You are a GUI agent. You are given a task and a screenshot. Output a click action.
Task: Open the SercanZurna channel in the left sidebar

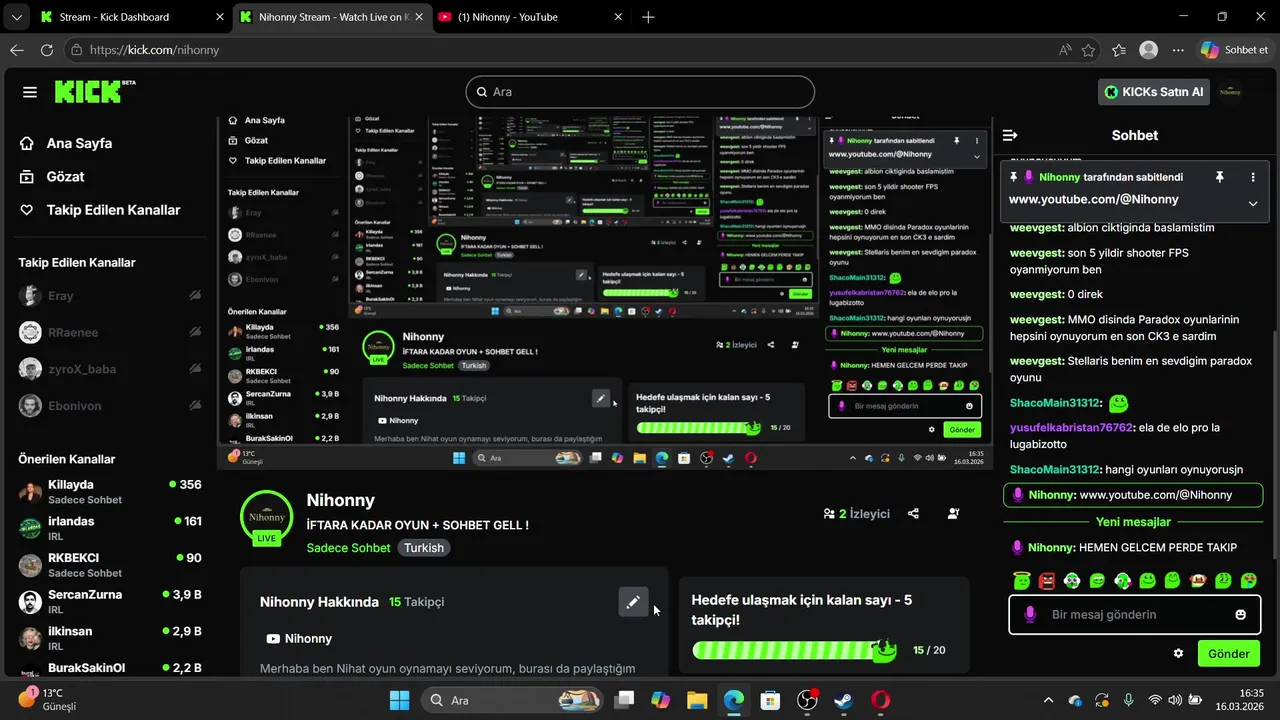tap(110, 601)
